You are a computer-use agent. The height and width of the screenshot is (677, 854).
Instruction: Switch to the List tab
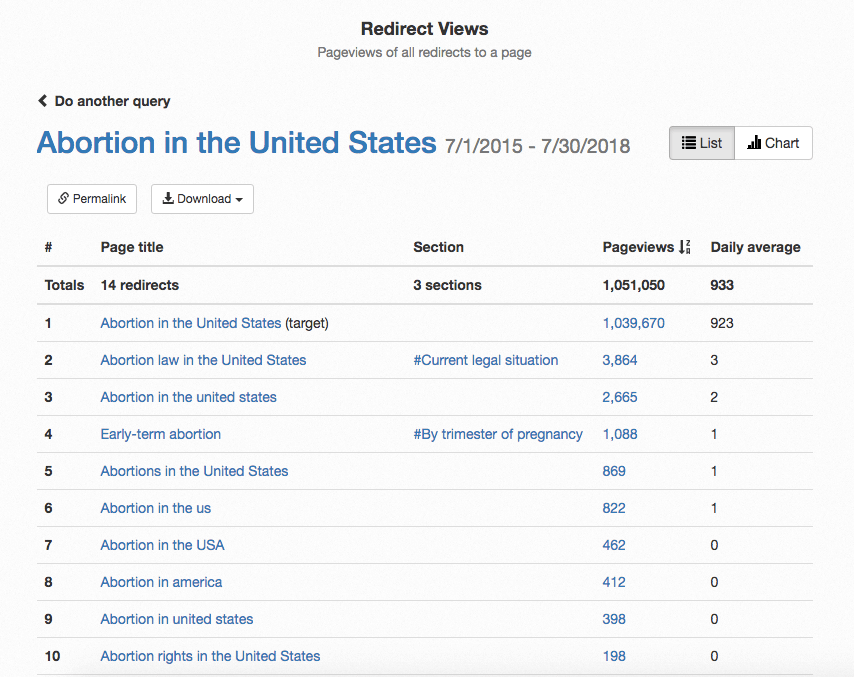[701, 143]
